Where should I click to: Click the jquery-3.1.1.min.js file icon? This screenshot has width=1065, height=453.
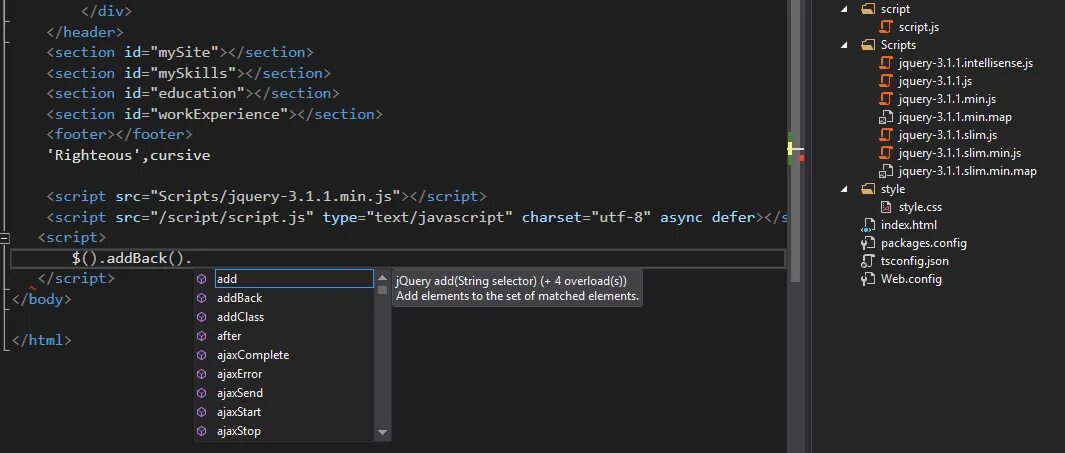[x=886, y=99]
